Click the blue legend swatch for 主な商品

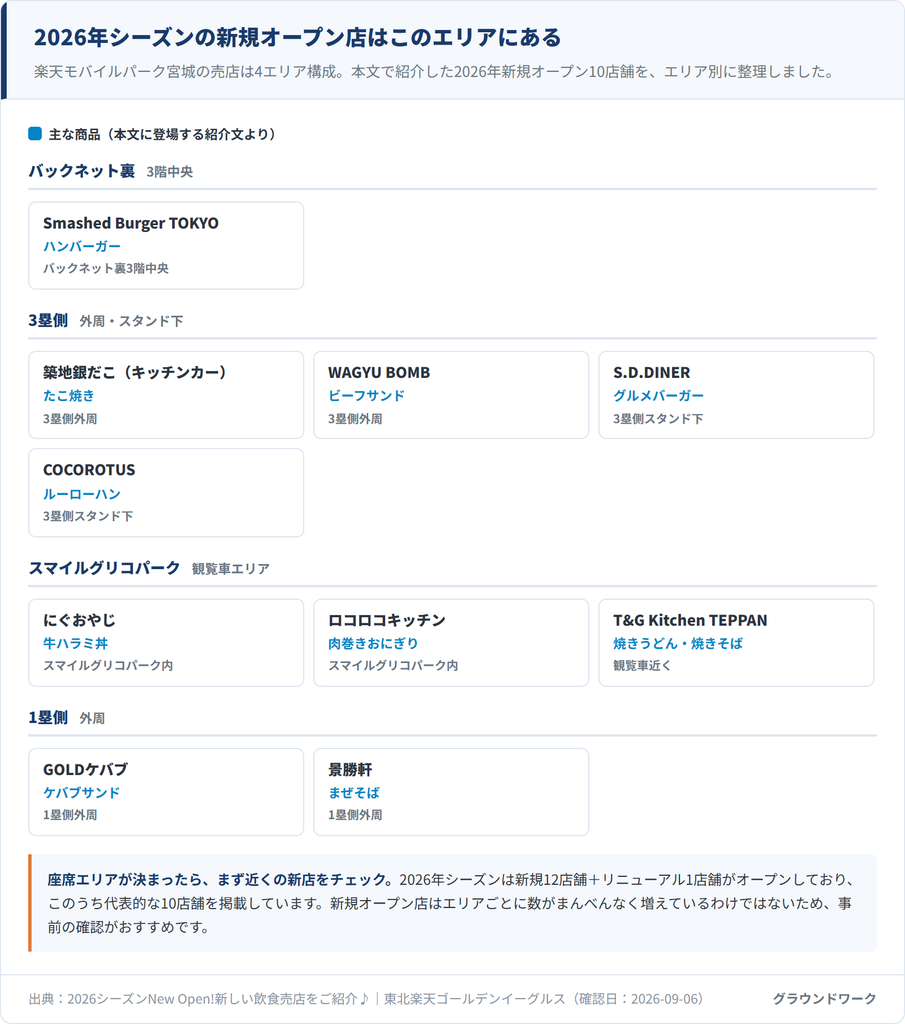tap(35, 134)
